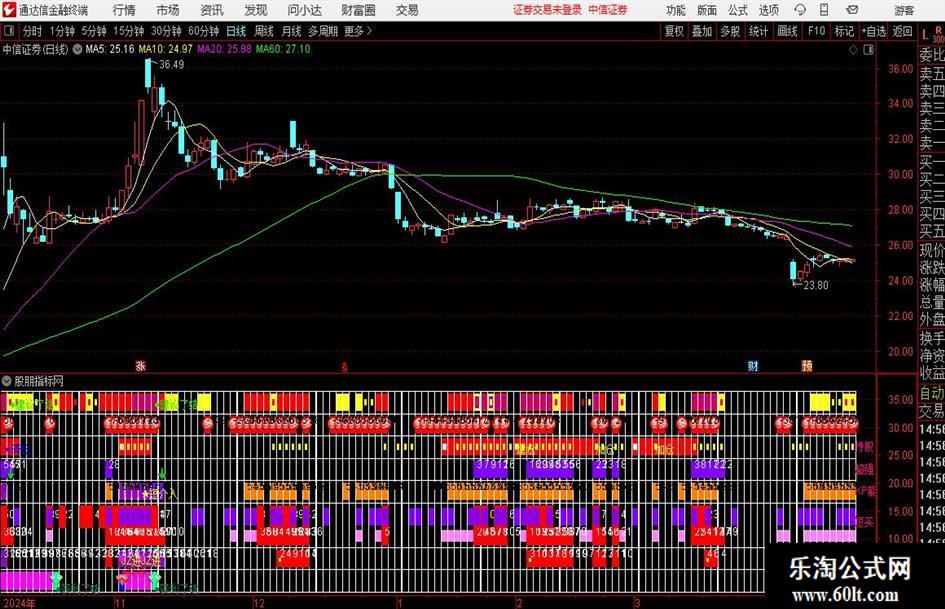Screen dimensions: 945x609
Task: Click the MA10: 24.97 value
Action: click(165, 49)
